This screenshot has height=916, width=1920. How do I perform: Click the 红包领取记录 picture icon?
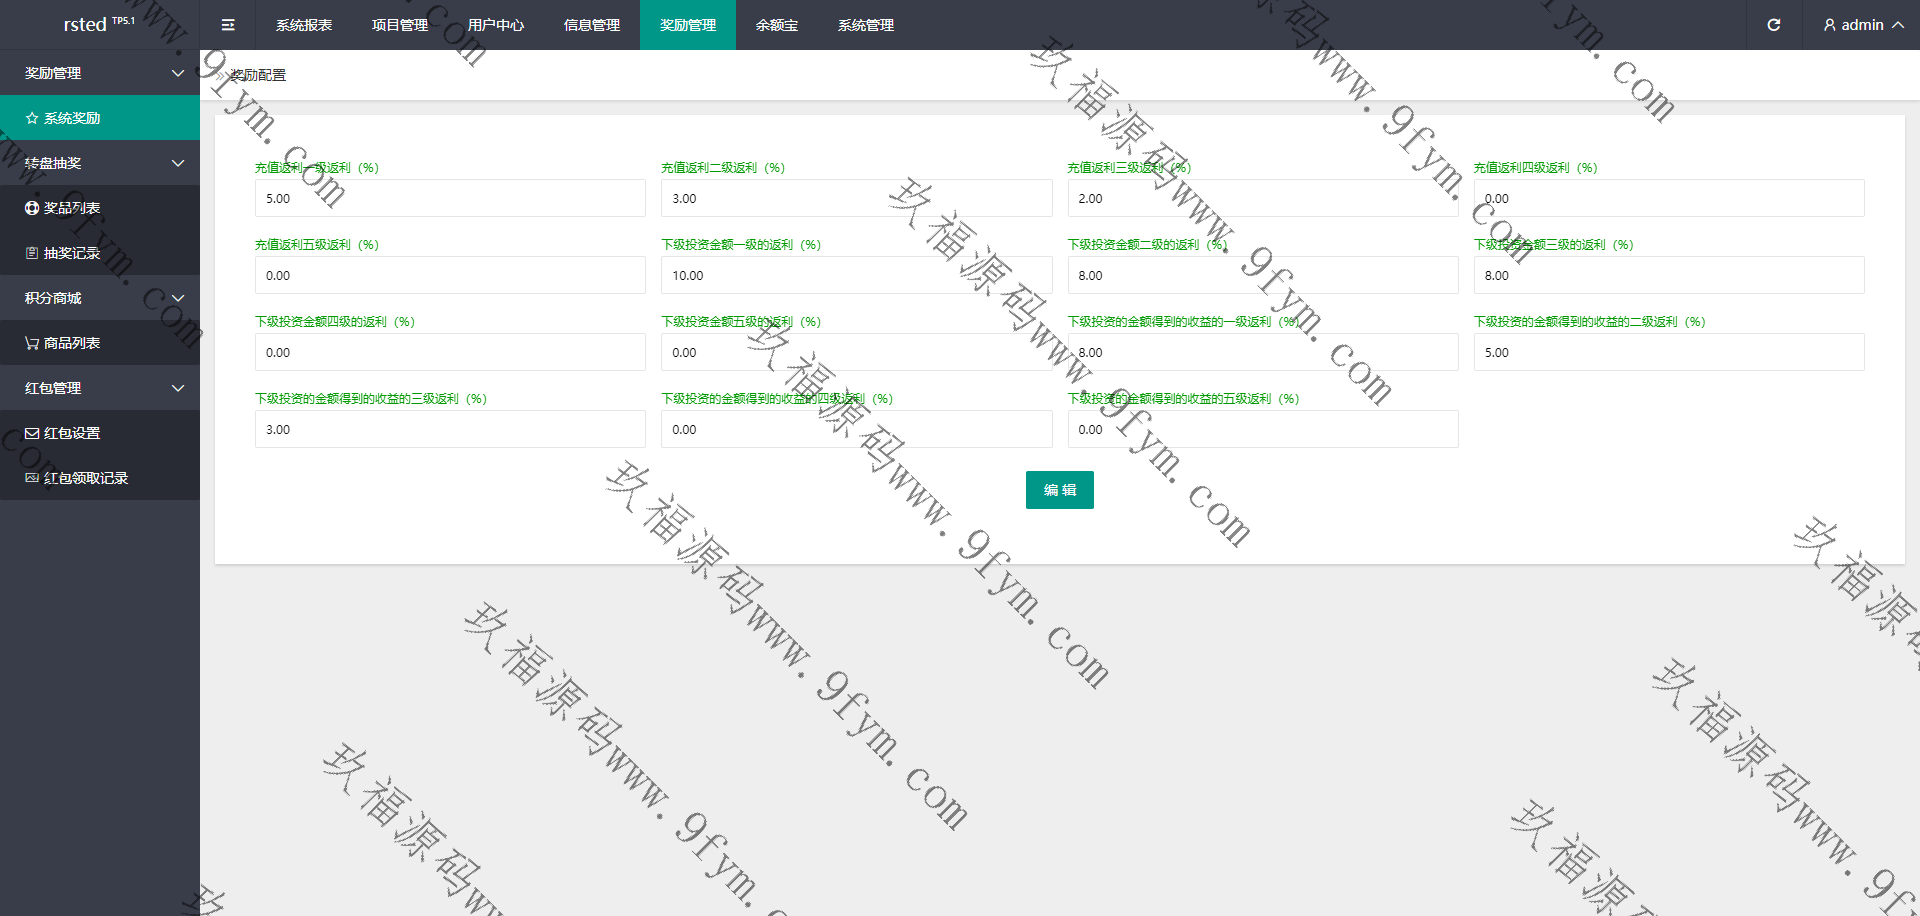pyautogui.click(x=32, y=478)
